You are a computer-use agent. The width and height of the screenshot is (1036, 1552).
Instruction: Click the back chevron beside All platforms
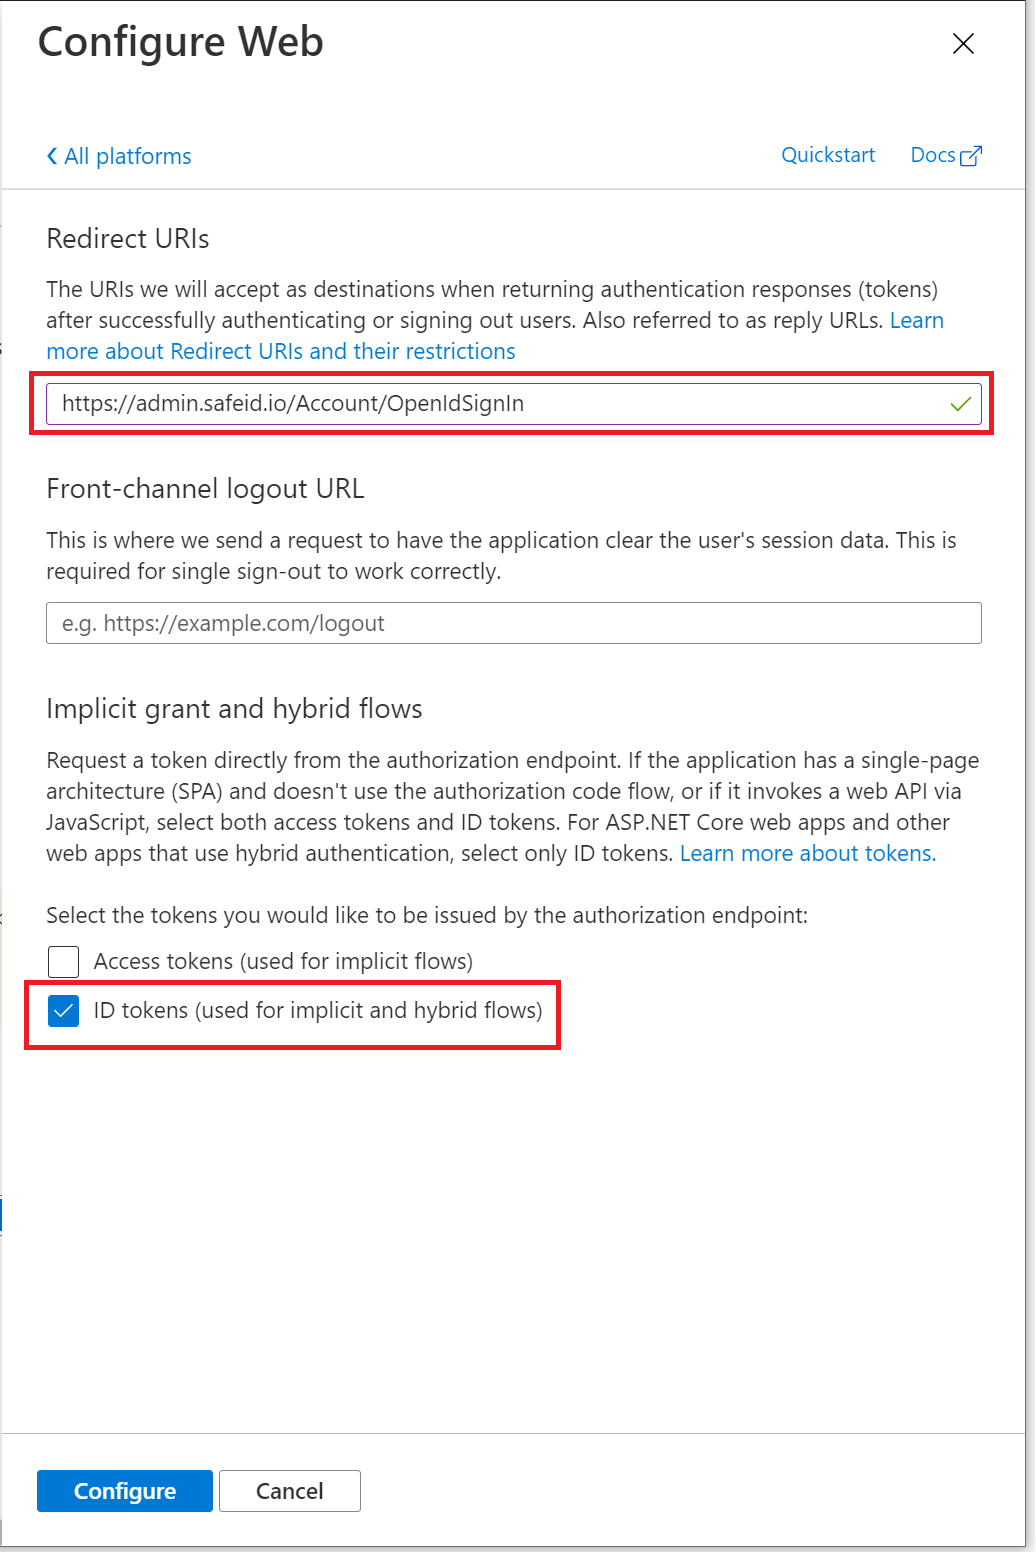tap(52, 156)
